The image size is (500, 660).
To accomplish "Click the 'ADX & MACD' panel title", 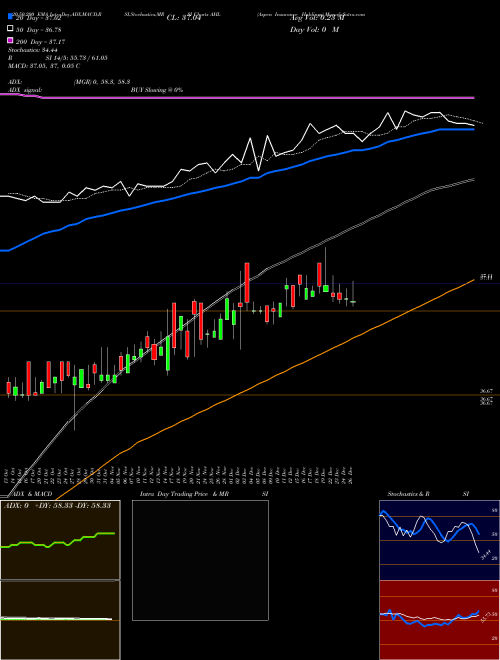I will (x=33, y=494).
